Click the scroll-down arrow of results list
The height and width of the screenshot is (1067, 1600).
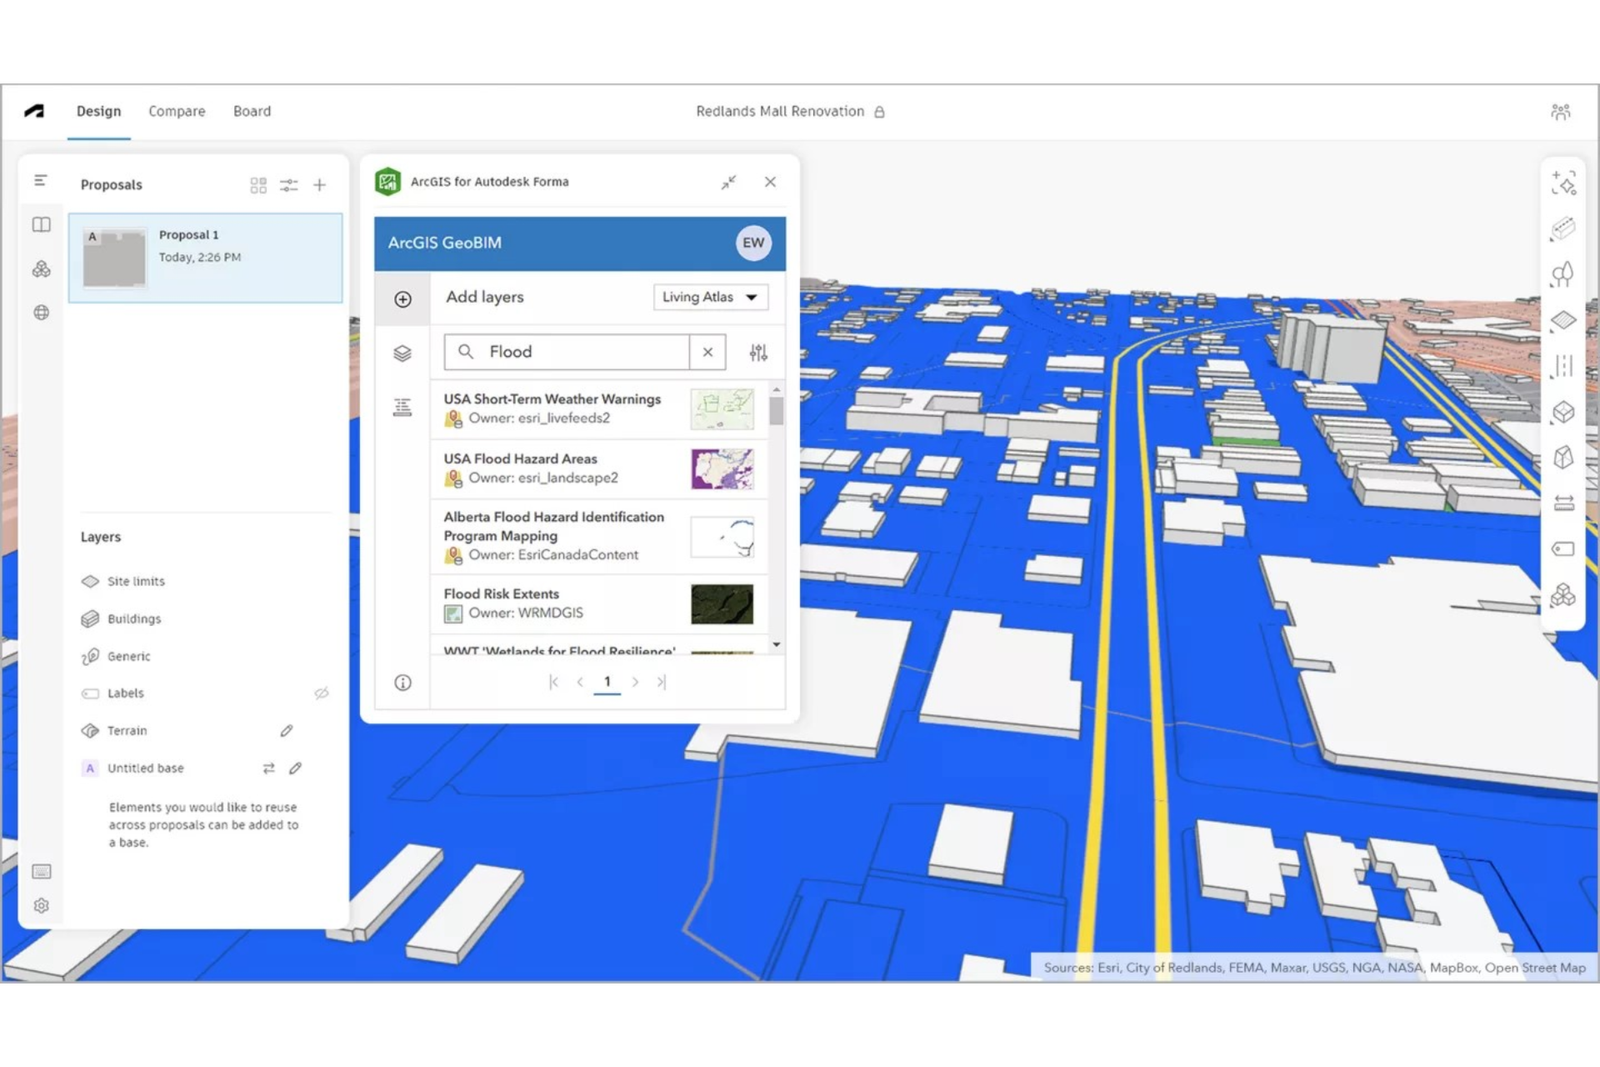tap(777, 645)
